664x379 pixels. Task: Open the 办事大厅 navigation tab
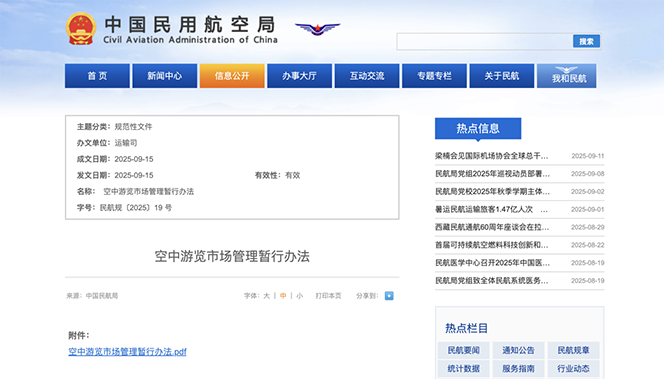[x=299, y=76]
